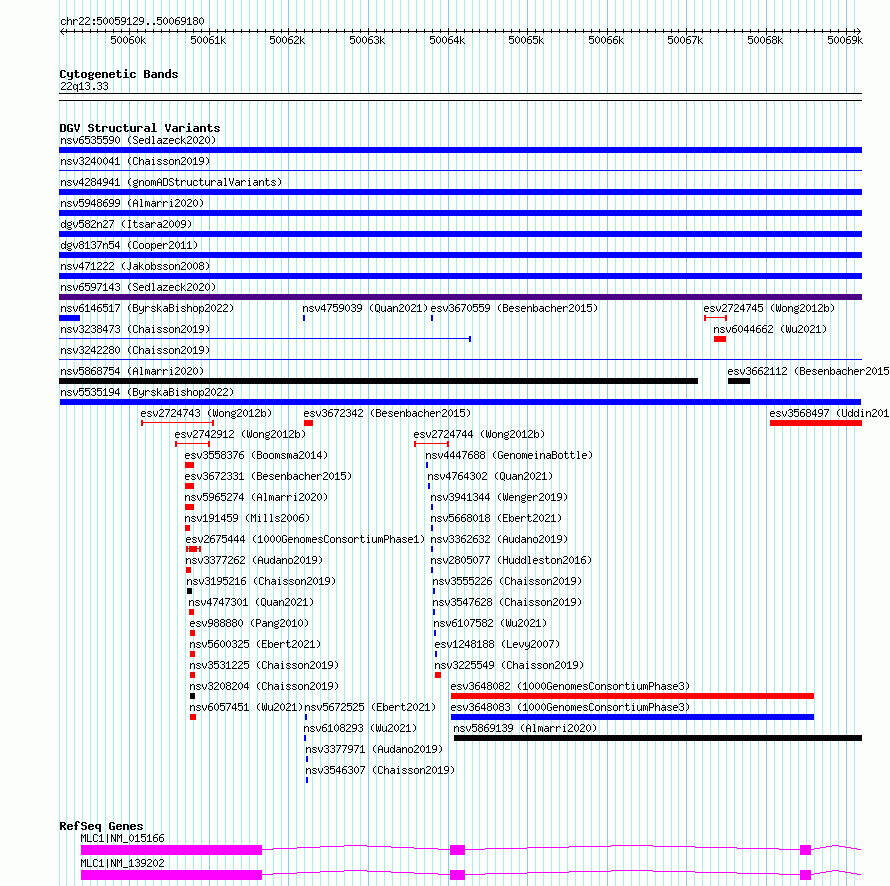Viewport: 890px width, 886px height.
Task: Select esv3672331 (Besenbacher2015) label
Action: pyautogui.click(x=268, y=476)
